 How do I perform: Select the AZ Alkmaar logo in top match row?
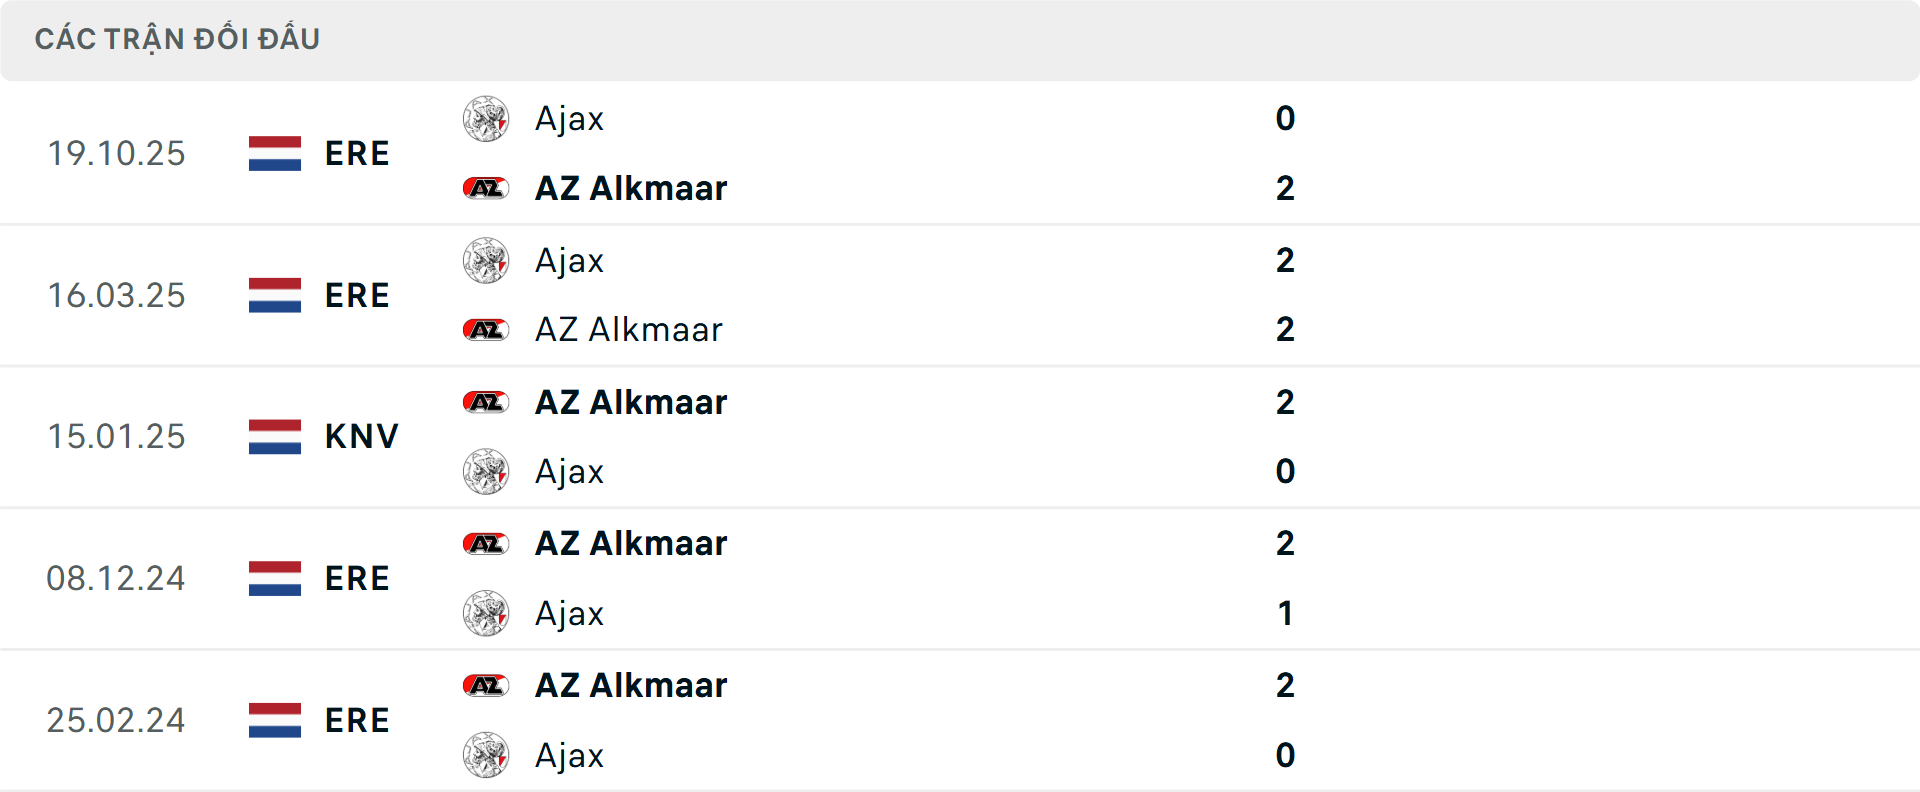pyautogui.click(x=486, y=188)
